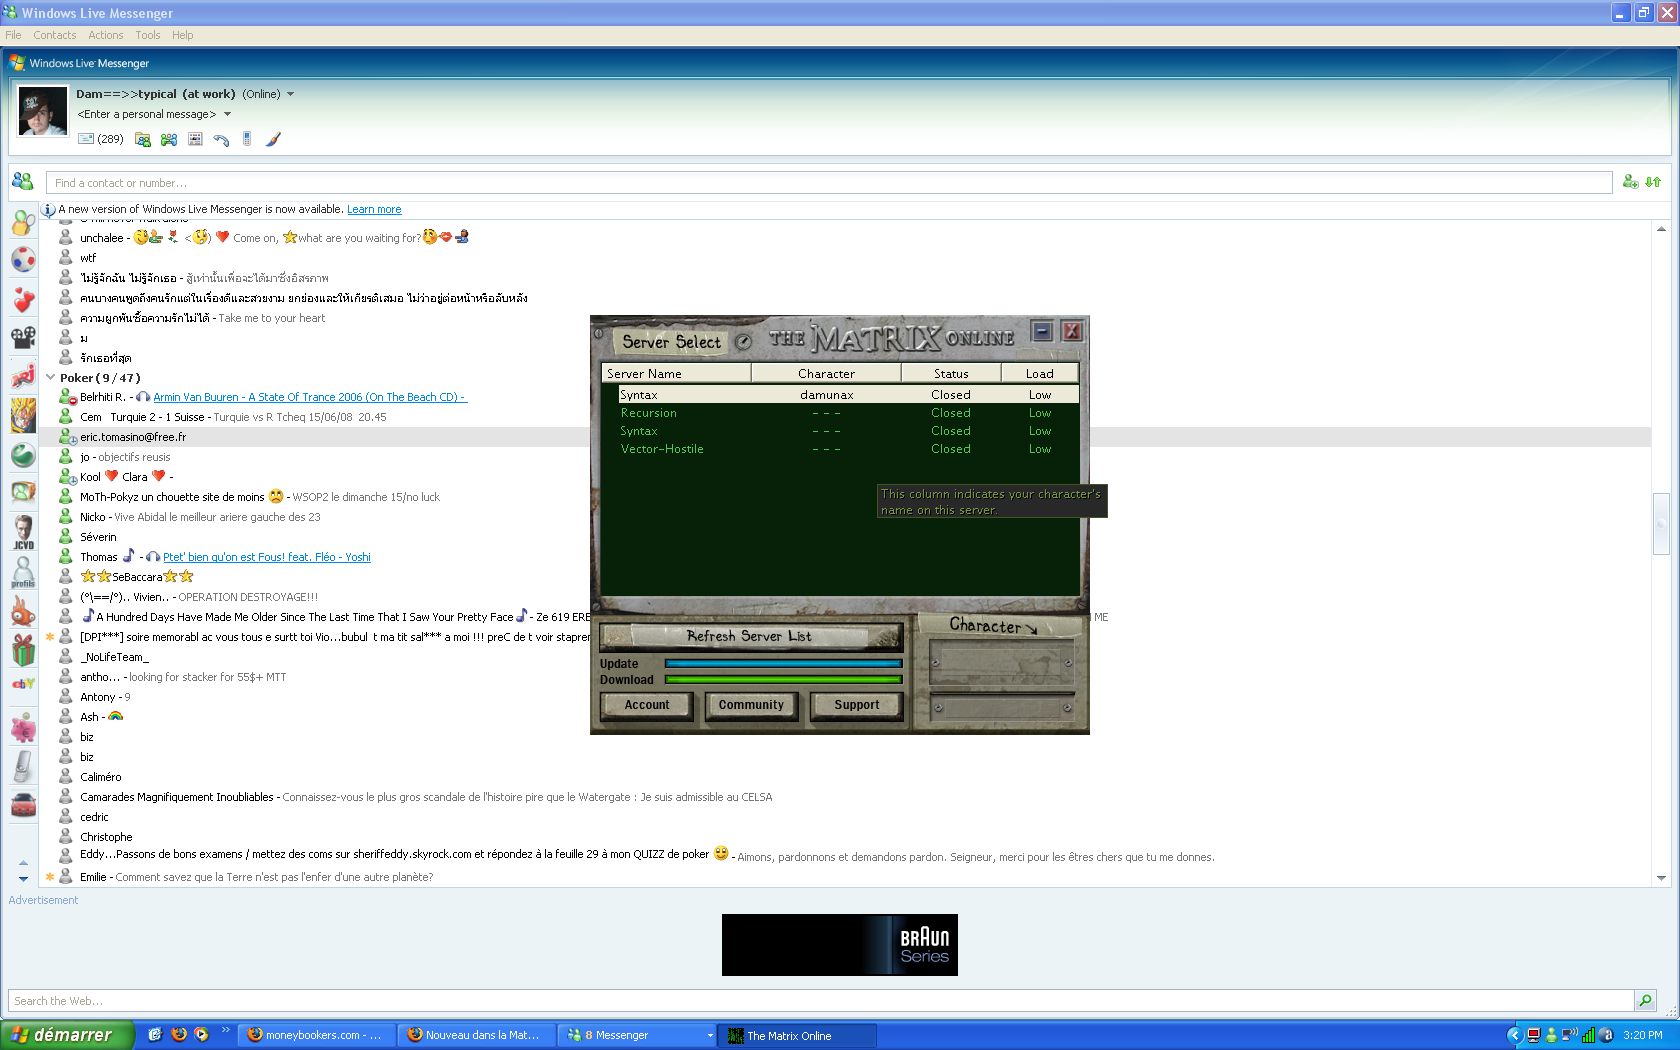Click the Messenger contacts icon beside the search box
This screenshot has width=1680, height=1050.
tap(22, 182)
